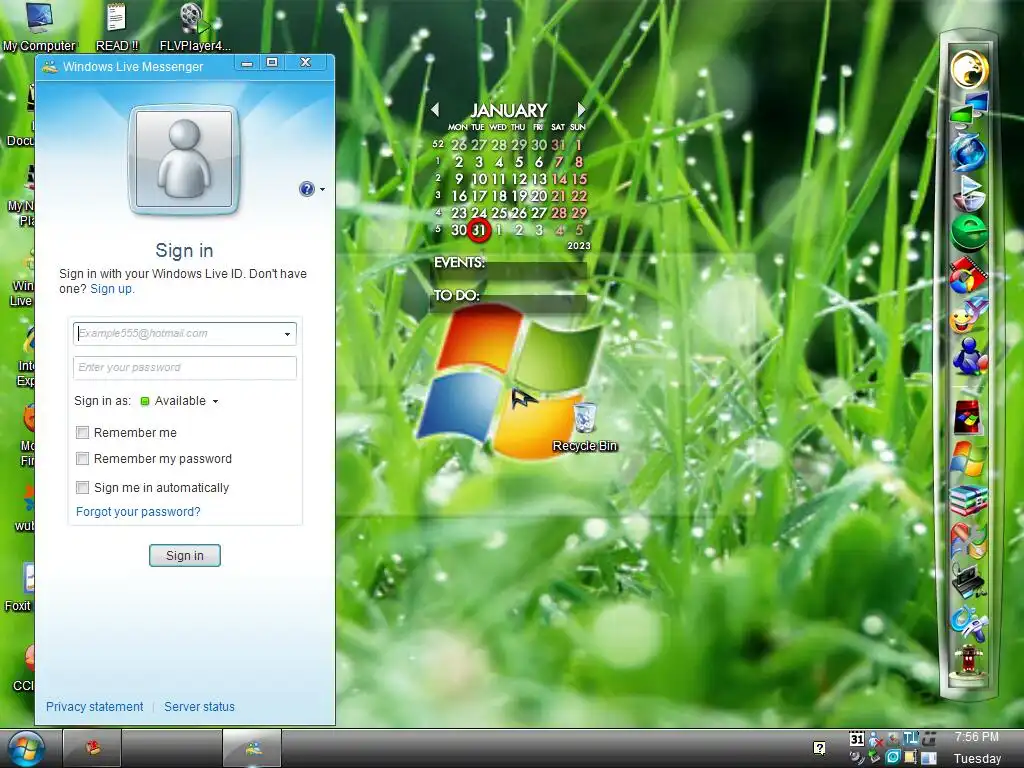Click the Messenger display picture frame

(184, 160)
